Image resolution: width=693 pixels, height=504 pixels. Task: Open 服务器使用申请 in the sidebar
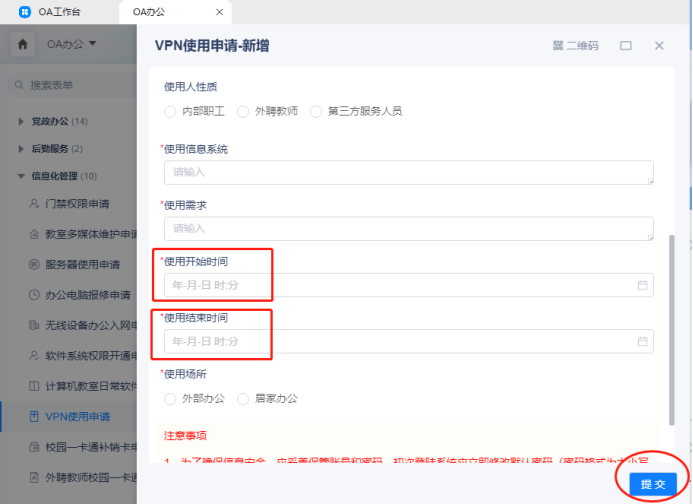click(82, 265)
